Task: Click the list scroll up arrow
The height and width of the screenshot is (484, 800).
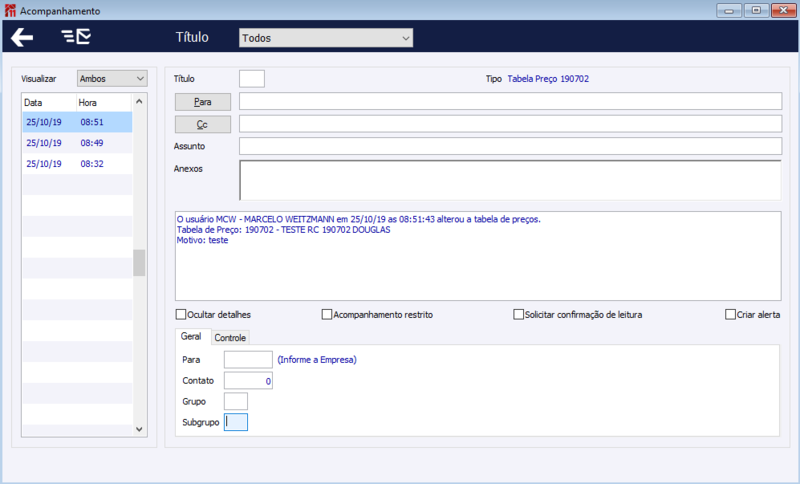Action: tap(139, 101)
